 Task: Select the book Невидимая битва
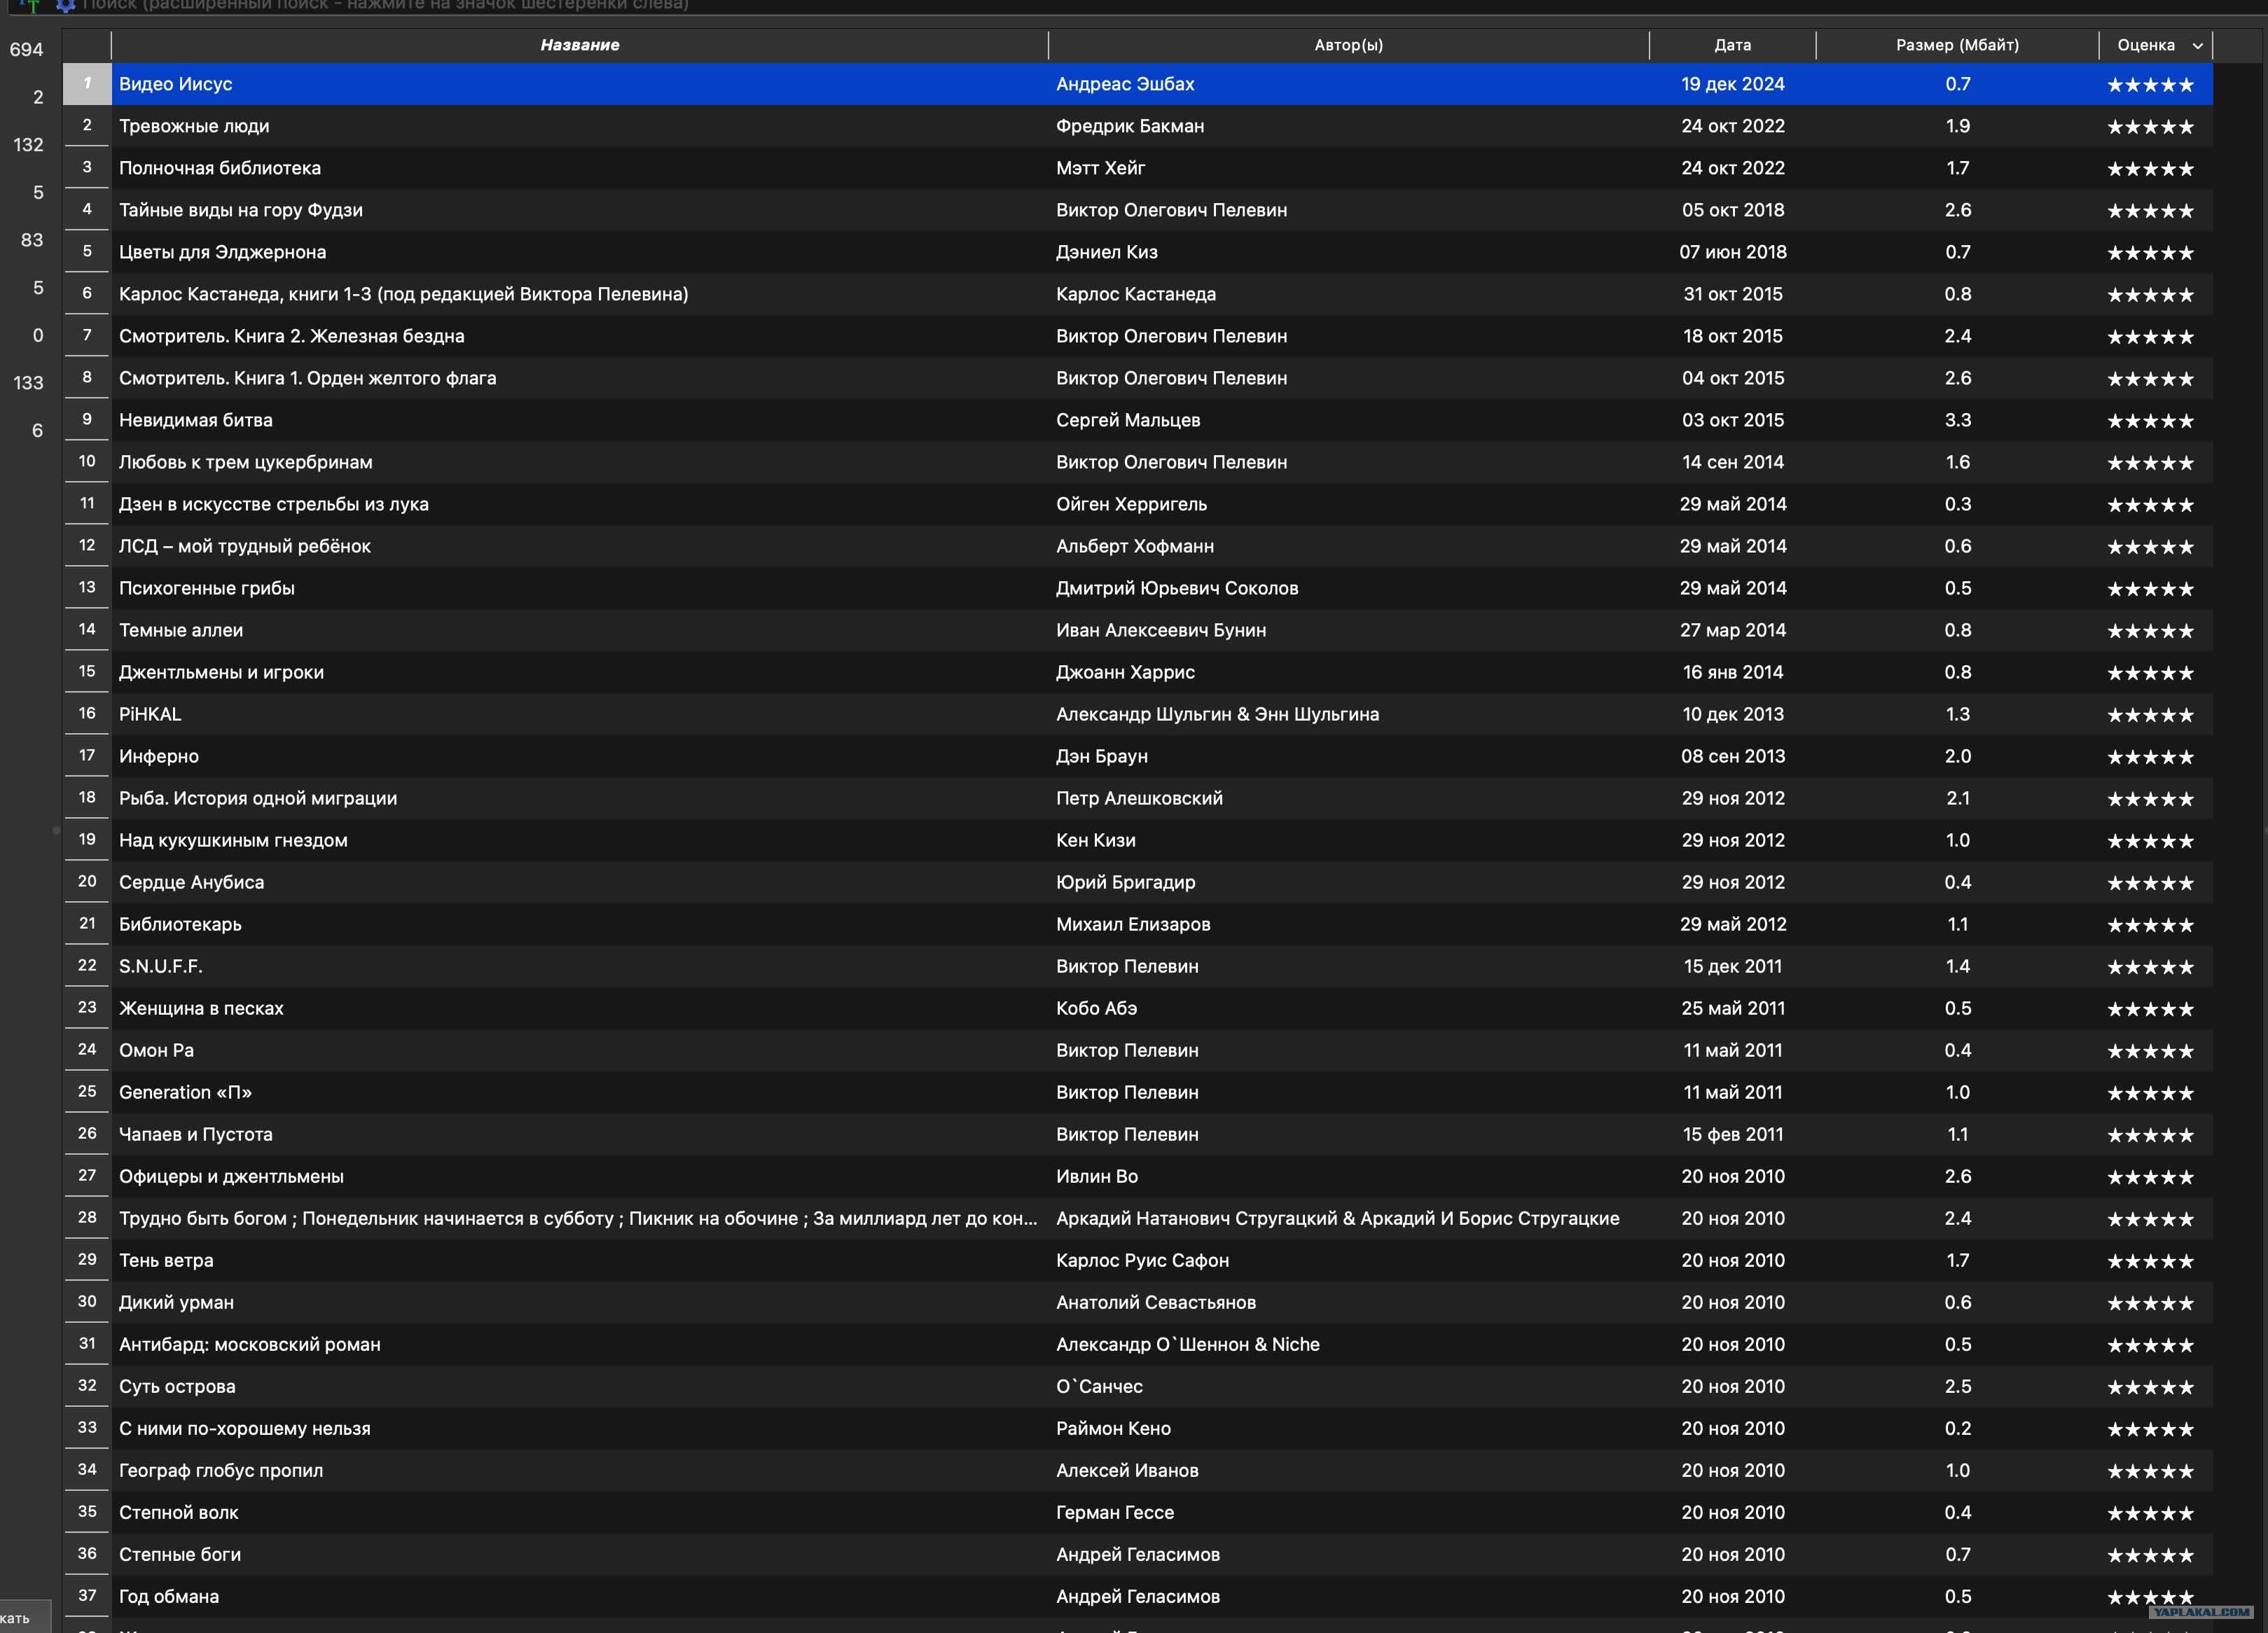pyautogui.click(x=195, y=420)
